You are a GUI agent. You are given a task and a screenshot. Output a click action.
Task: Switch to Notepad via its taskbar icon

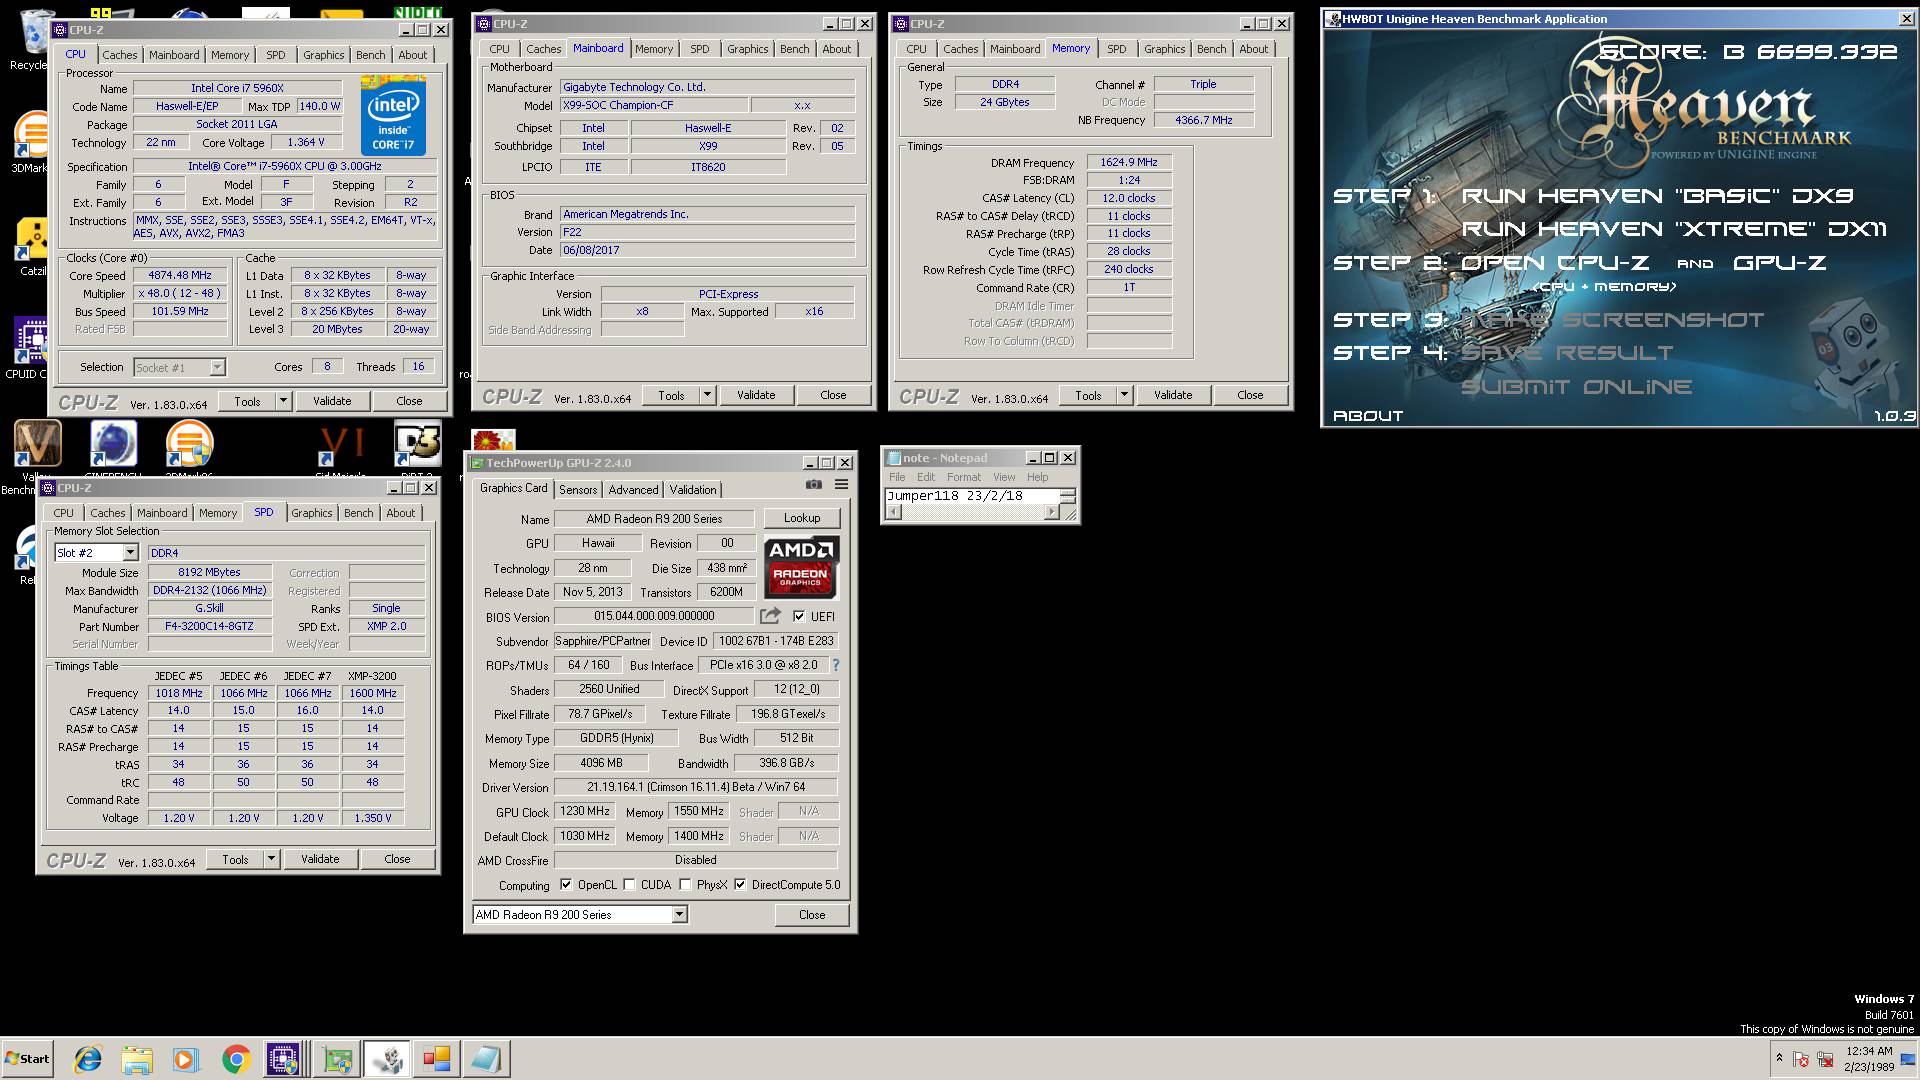coord(487,1059)
